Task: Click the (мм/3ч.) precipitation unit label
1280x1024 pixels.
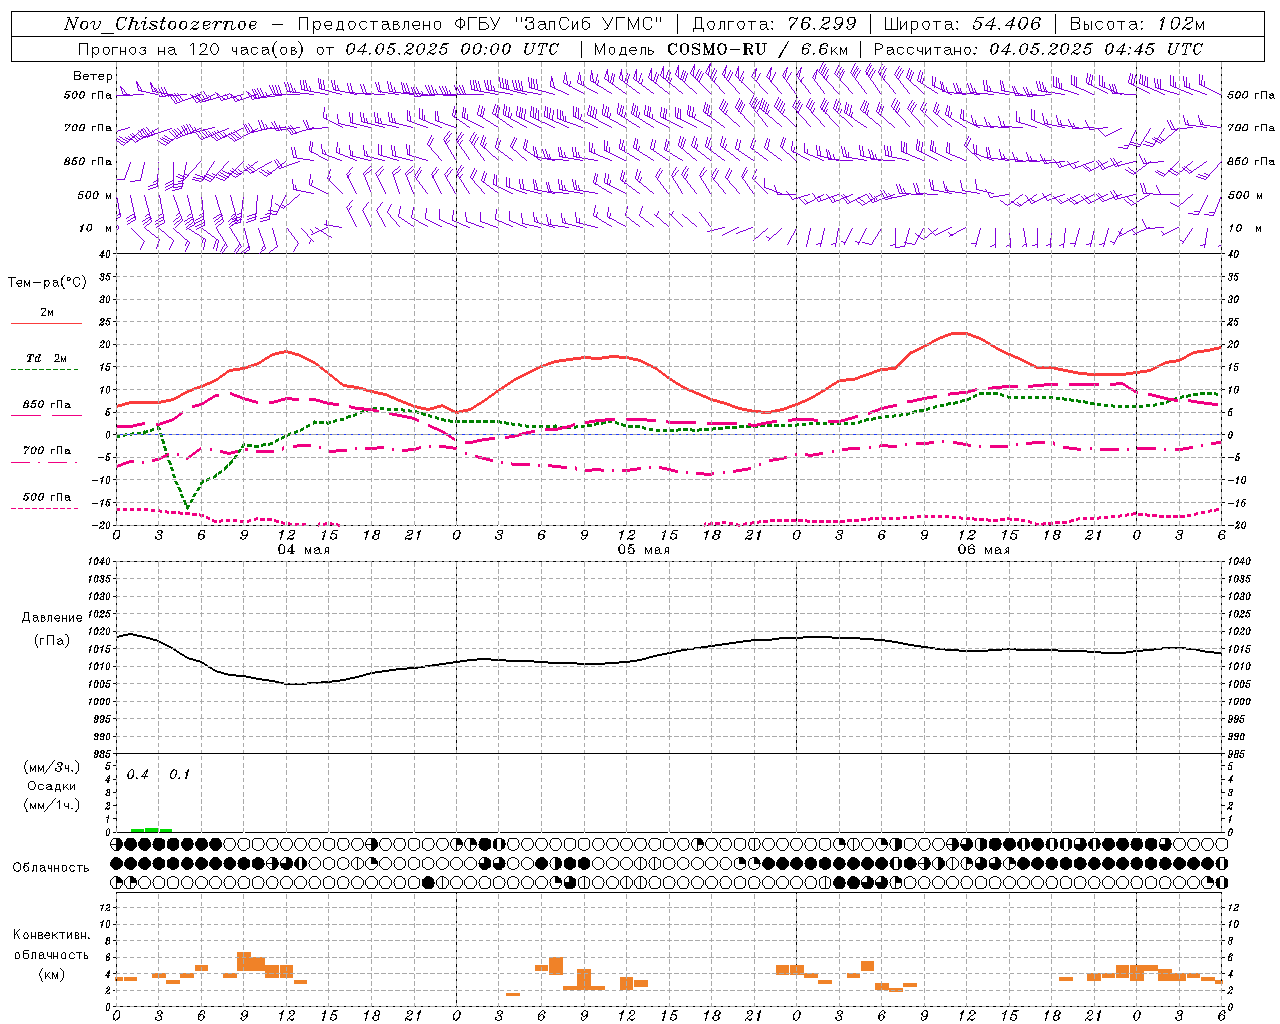Action: (x=52, y=767)
